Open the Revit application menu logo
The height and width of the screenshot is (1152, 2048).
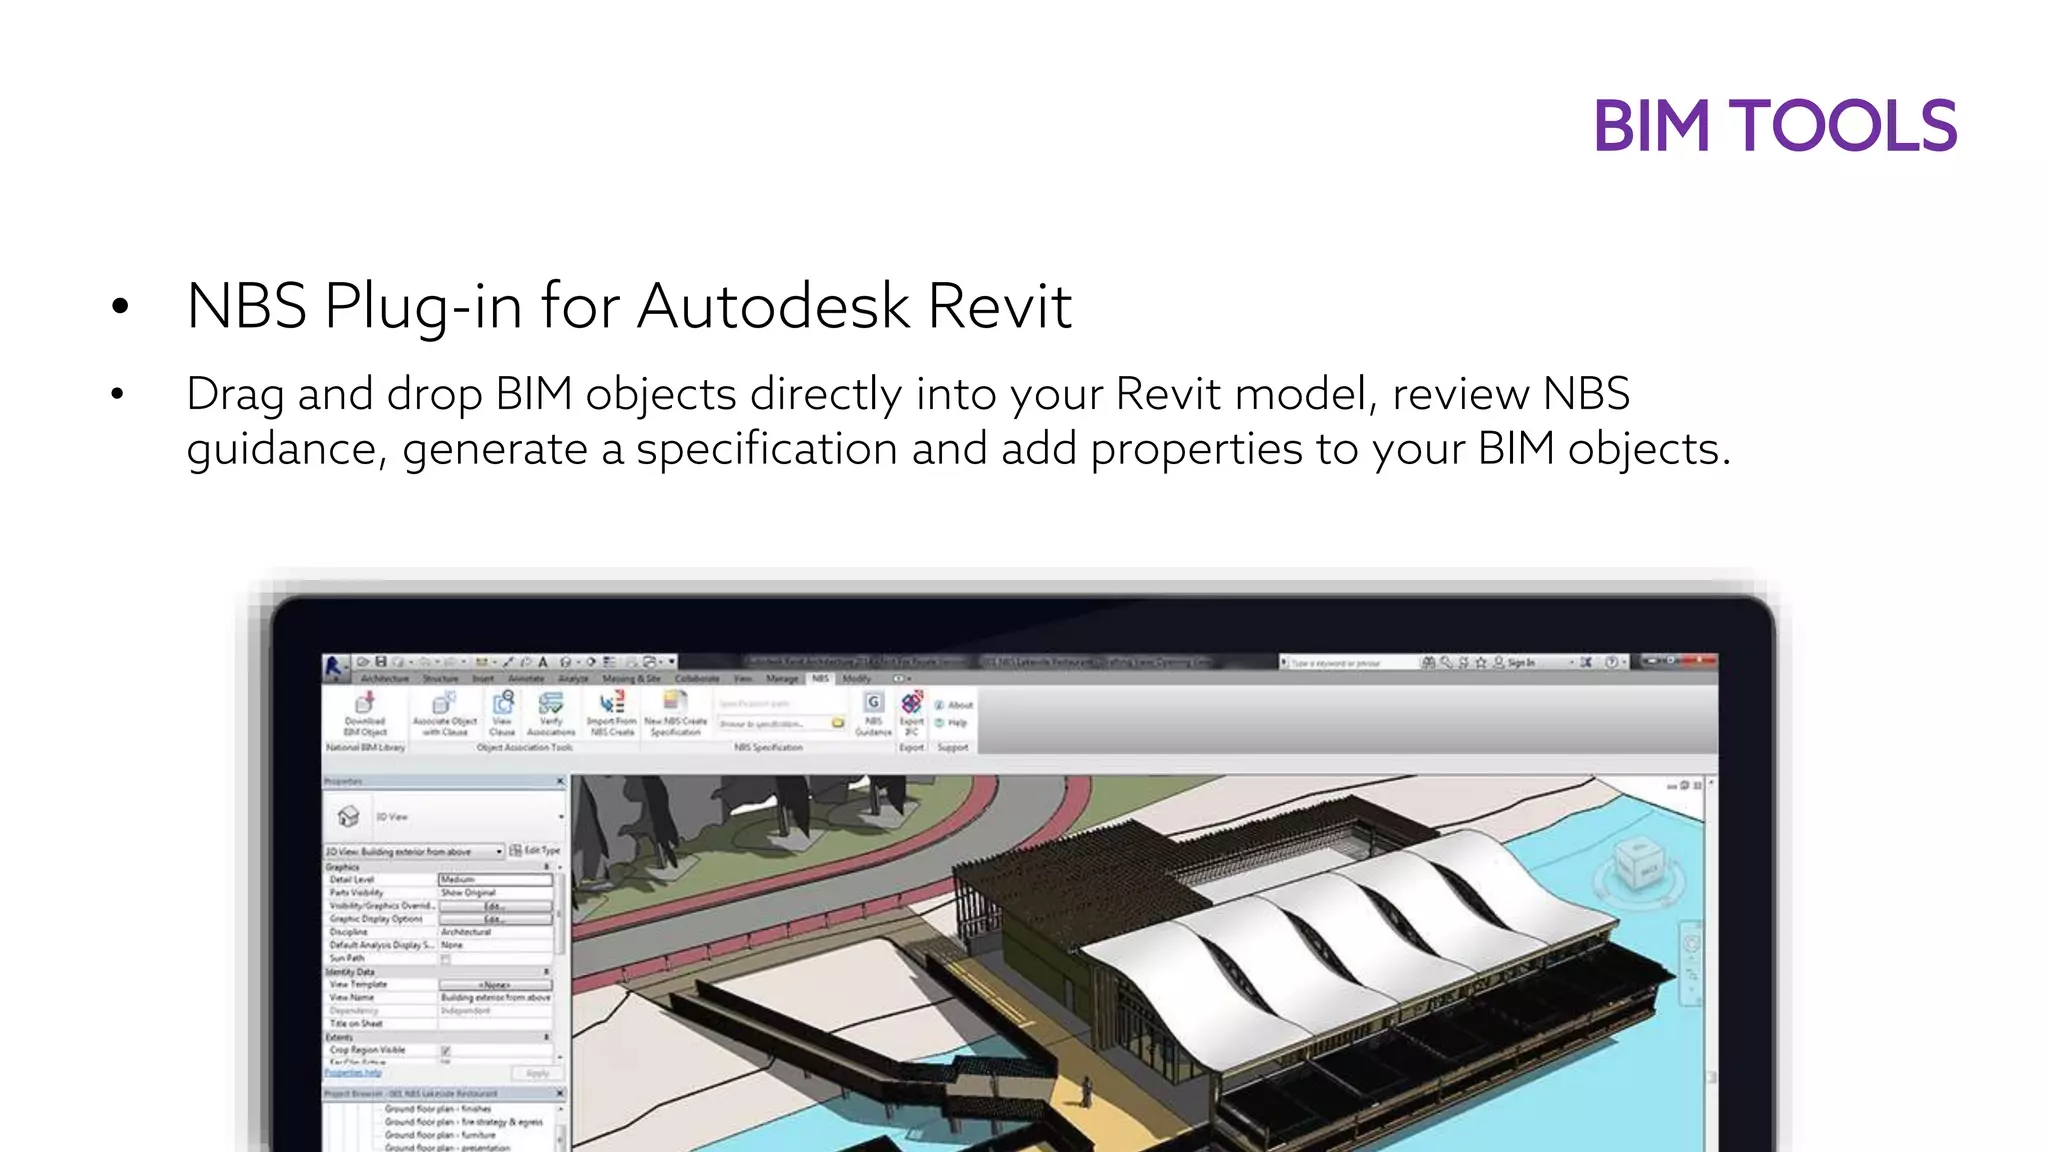coord(336,666)
